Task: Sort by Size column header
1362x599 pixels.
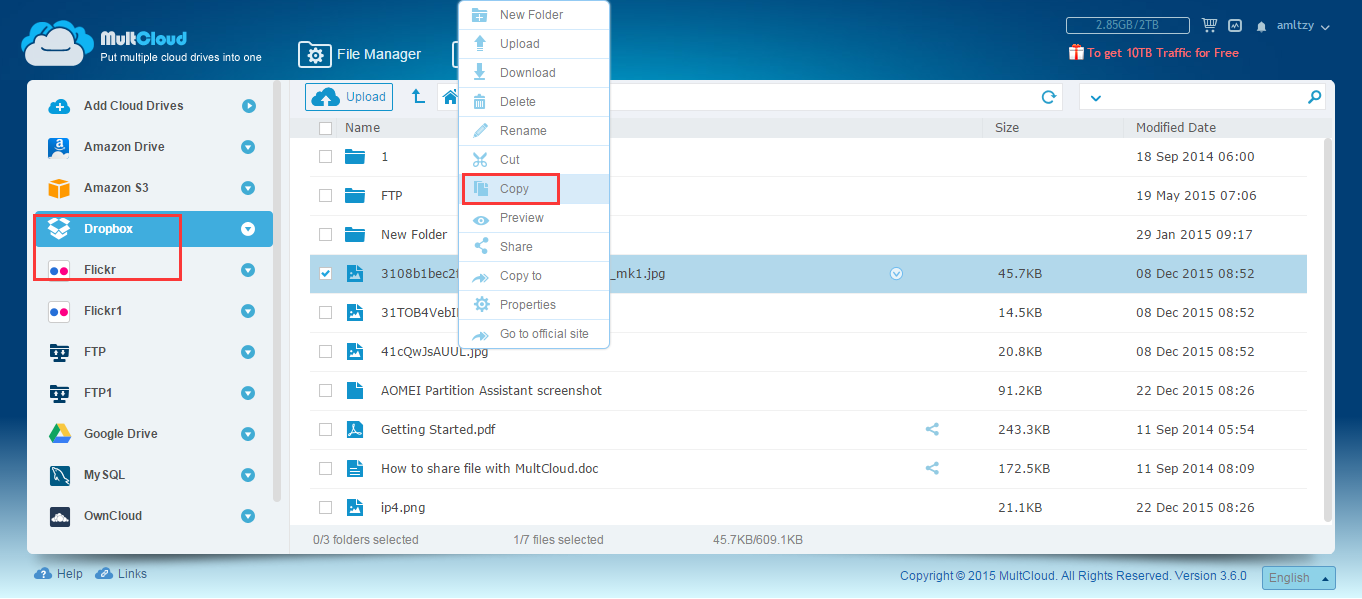Action: pos(1007,128)
